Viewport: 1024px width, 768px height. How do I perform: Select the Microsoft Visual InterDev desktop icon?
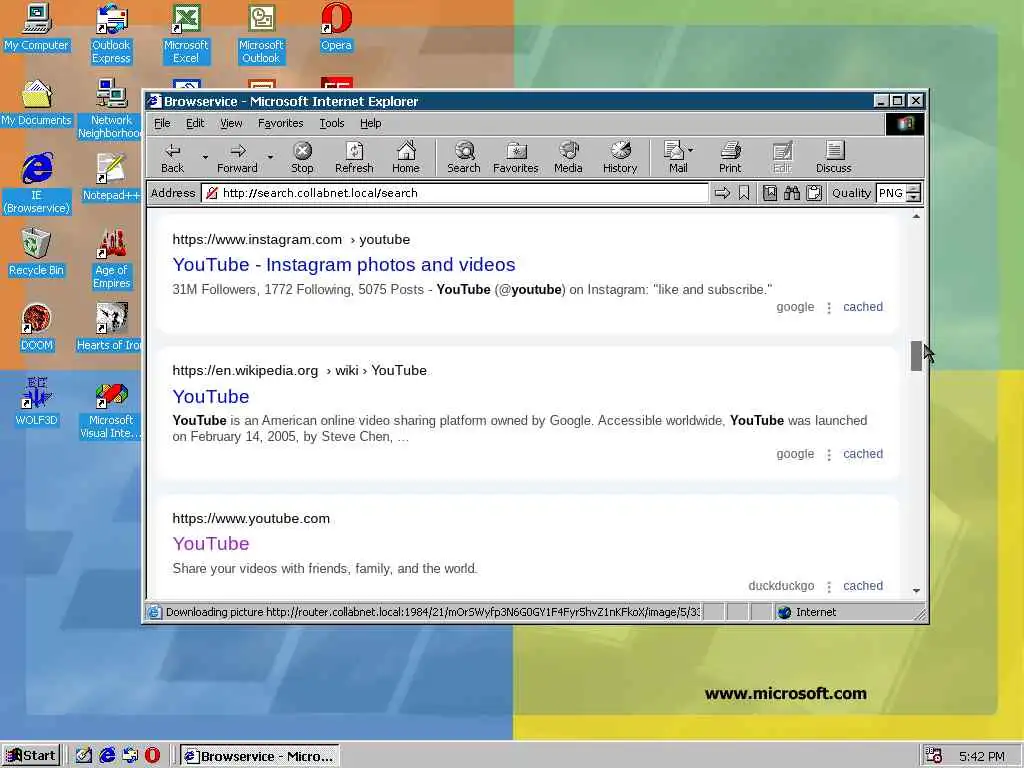[111, 409]
